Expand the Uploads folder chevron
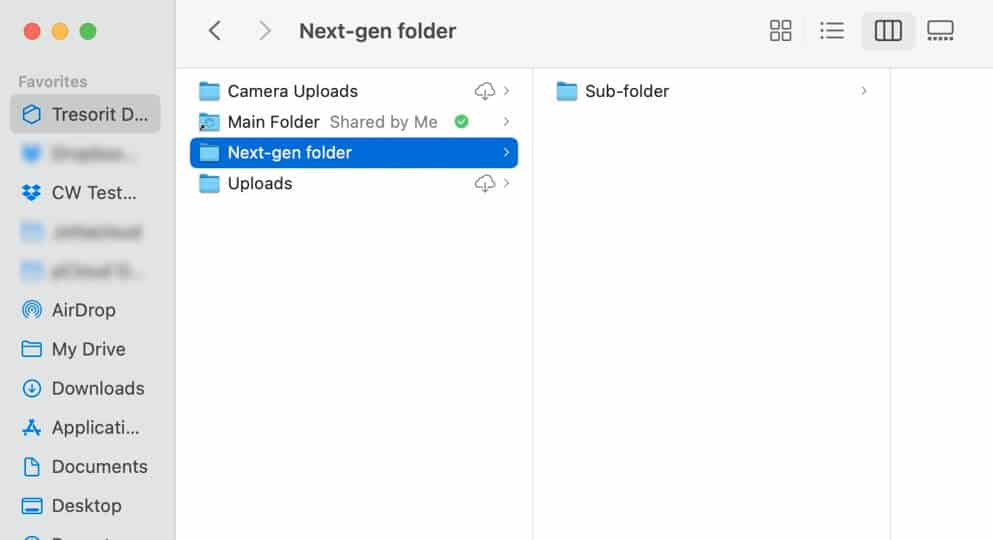The height and width of the screenshot is (540, 993). tap(507, 184)
